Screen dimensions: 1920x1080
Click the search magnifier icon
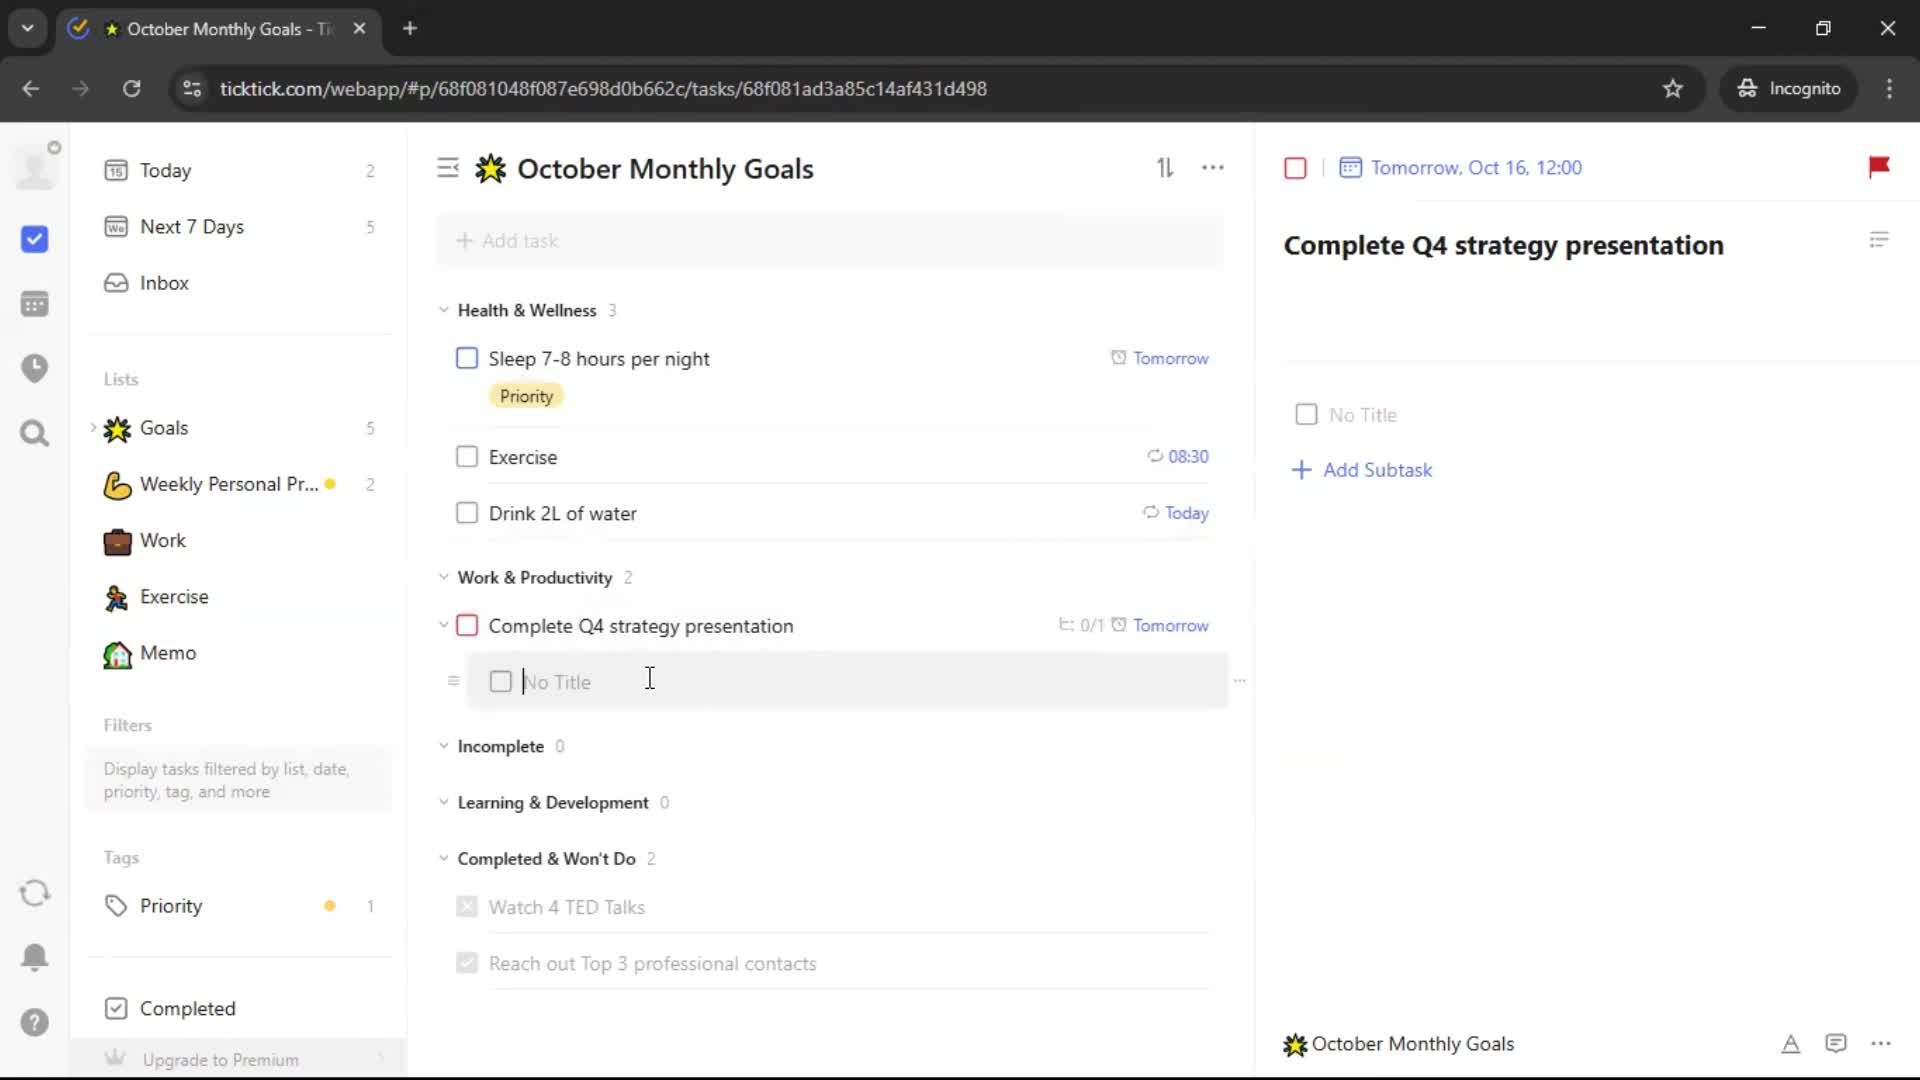[35, 433]
